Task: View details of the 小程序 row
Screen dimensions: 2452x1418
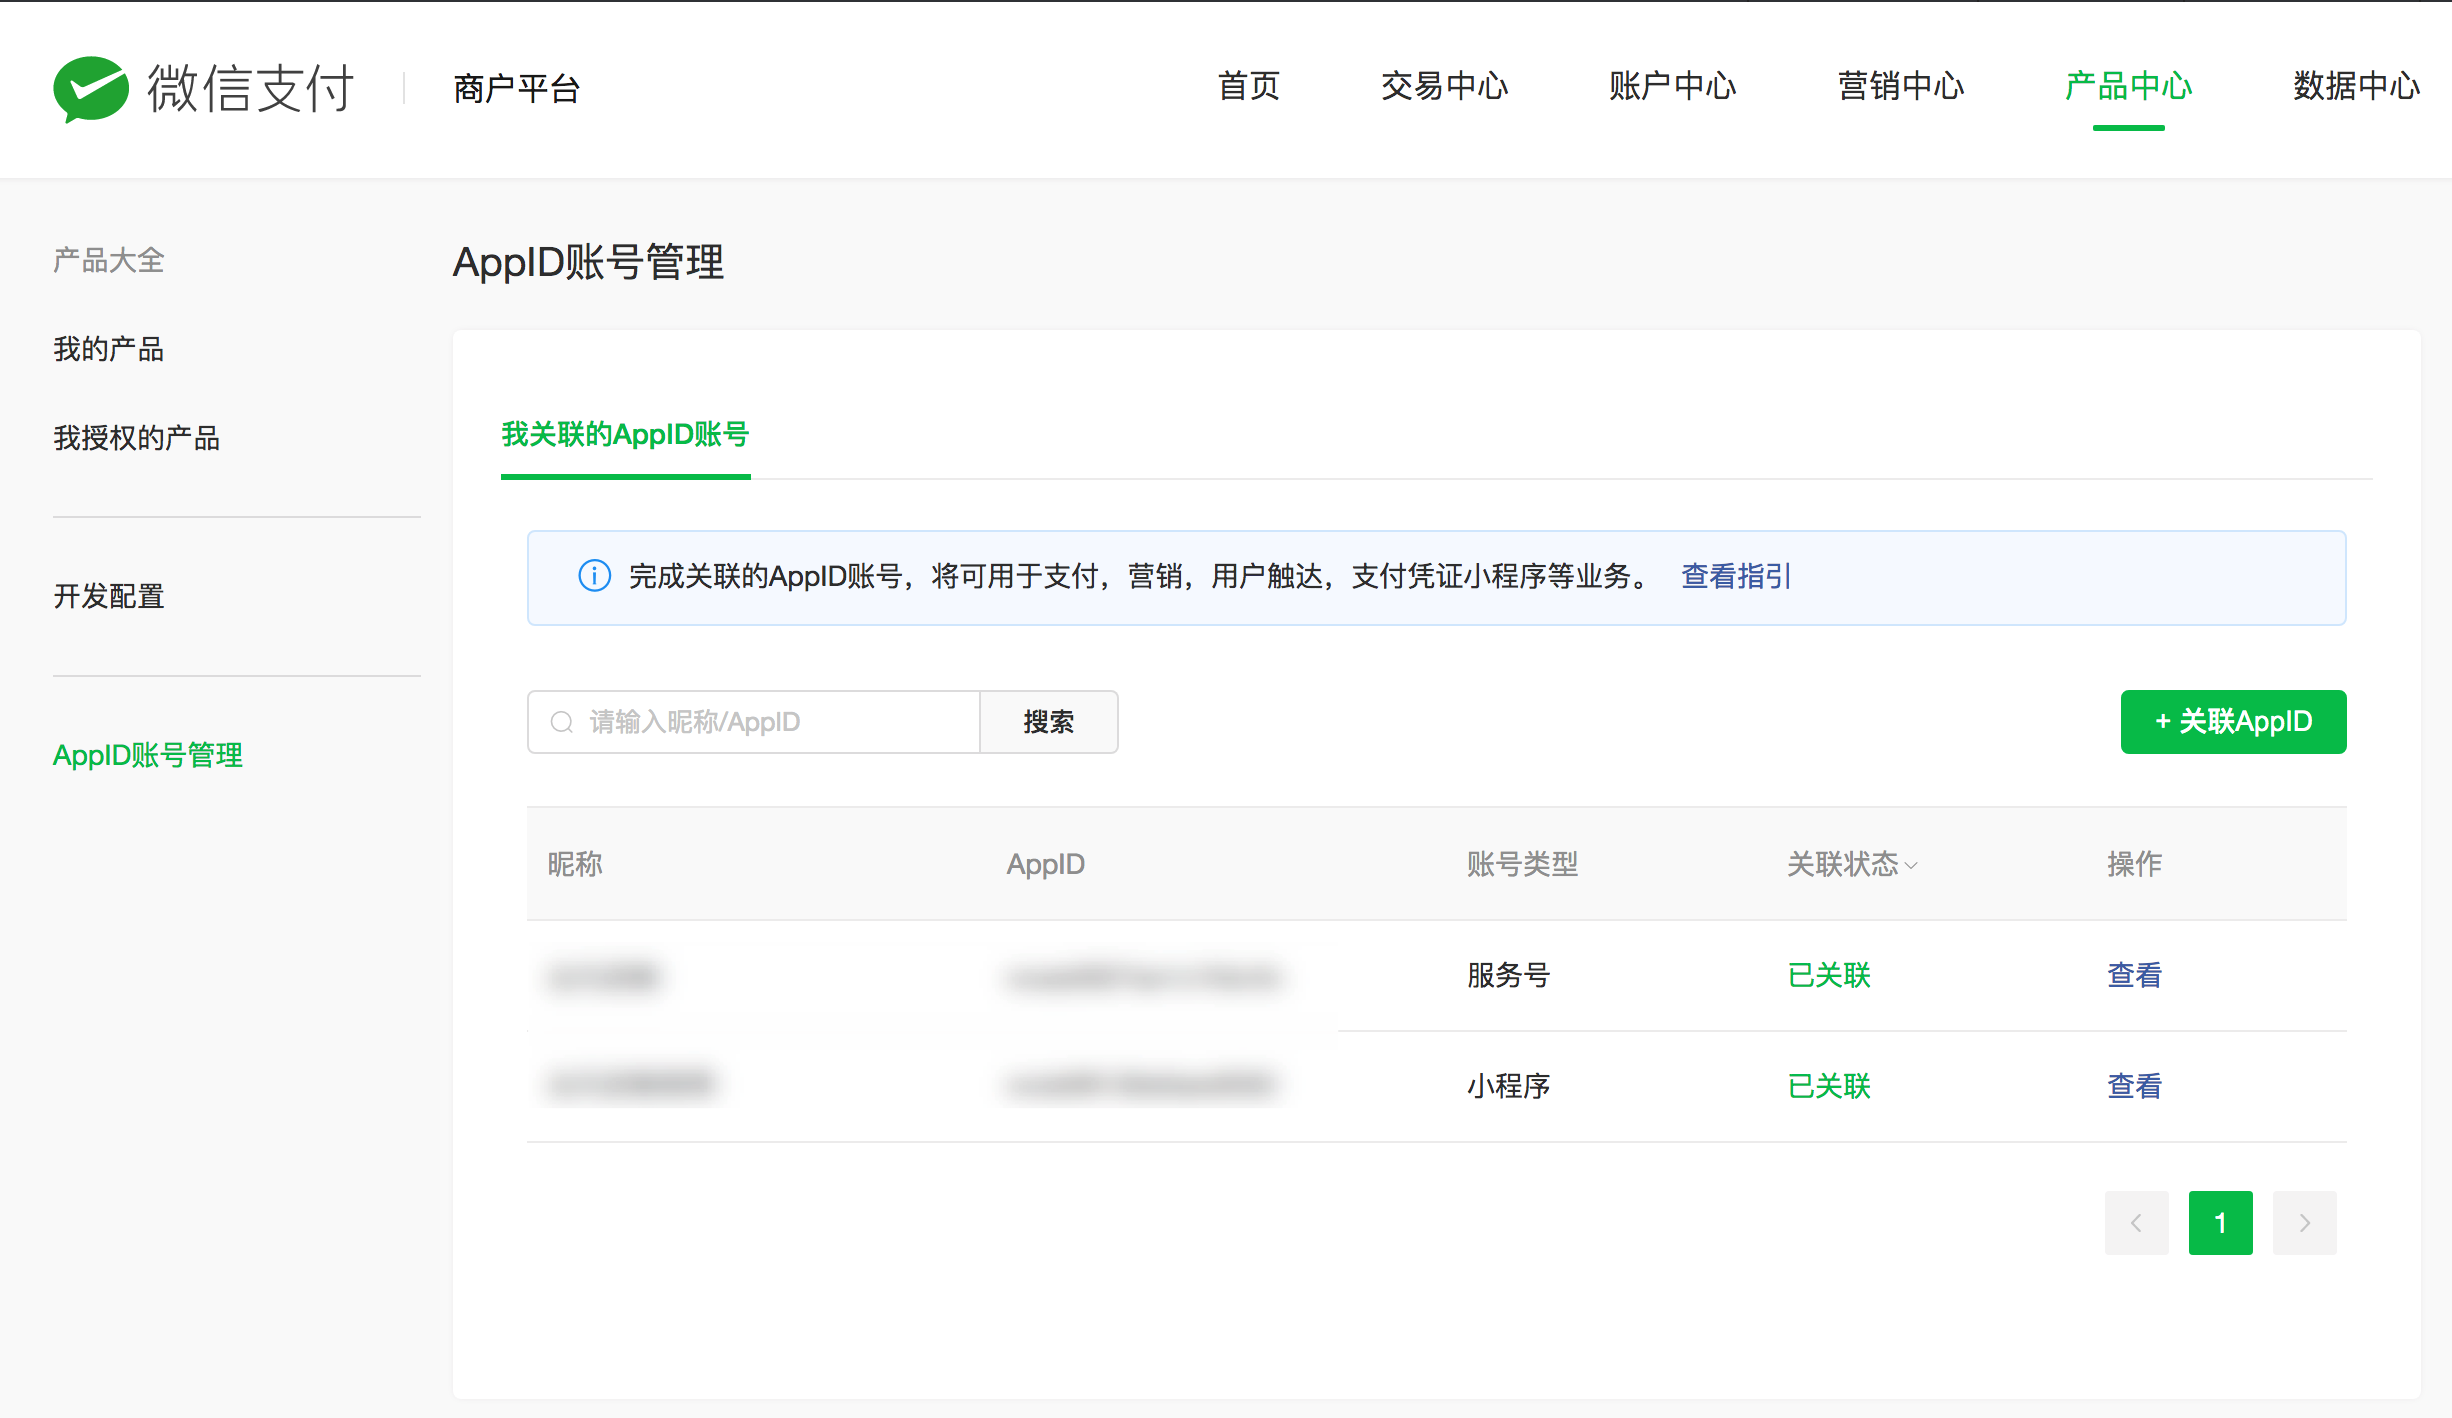Action: [2134, 1086]
